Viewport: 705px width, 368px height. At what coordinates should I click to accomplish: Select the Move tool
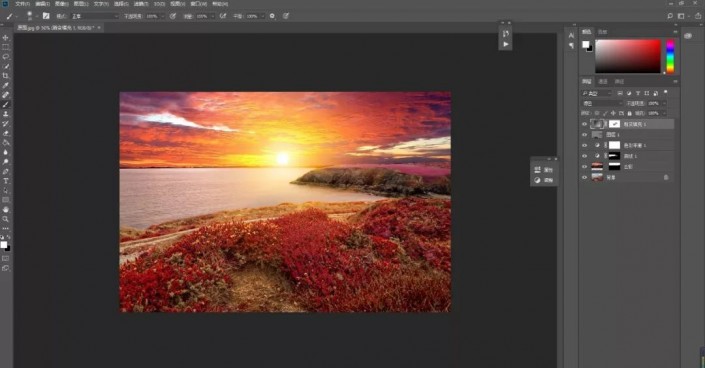click(x=6, y=37)
